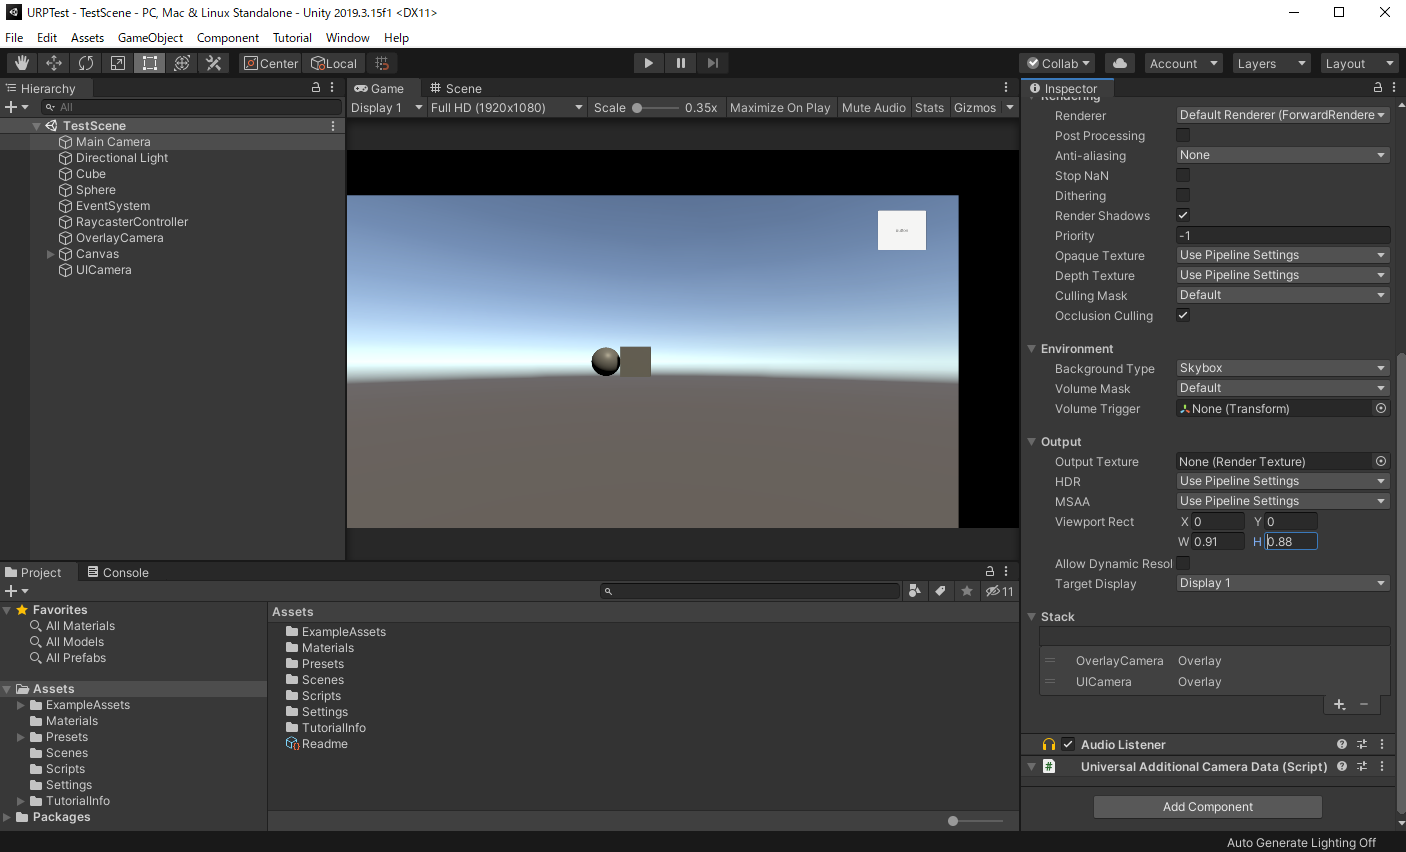Collapse the Environment section
The width and height of the screenshot is (1406, 852).
[1031, 349]
